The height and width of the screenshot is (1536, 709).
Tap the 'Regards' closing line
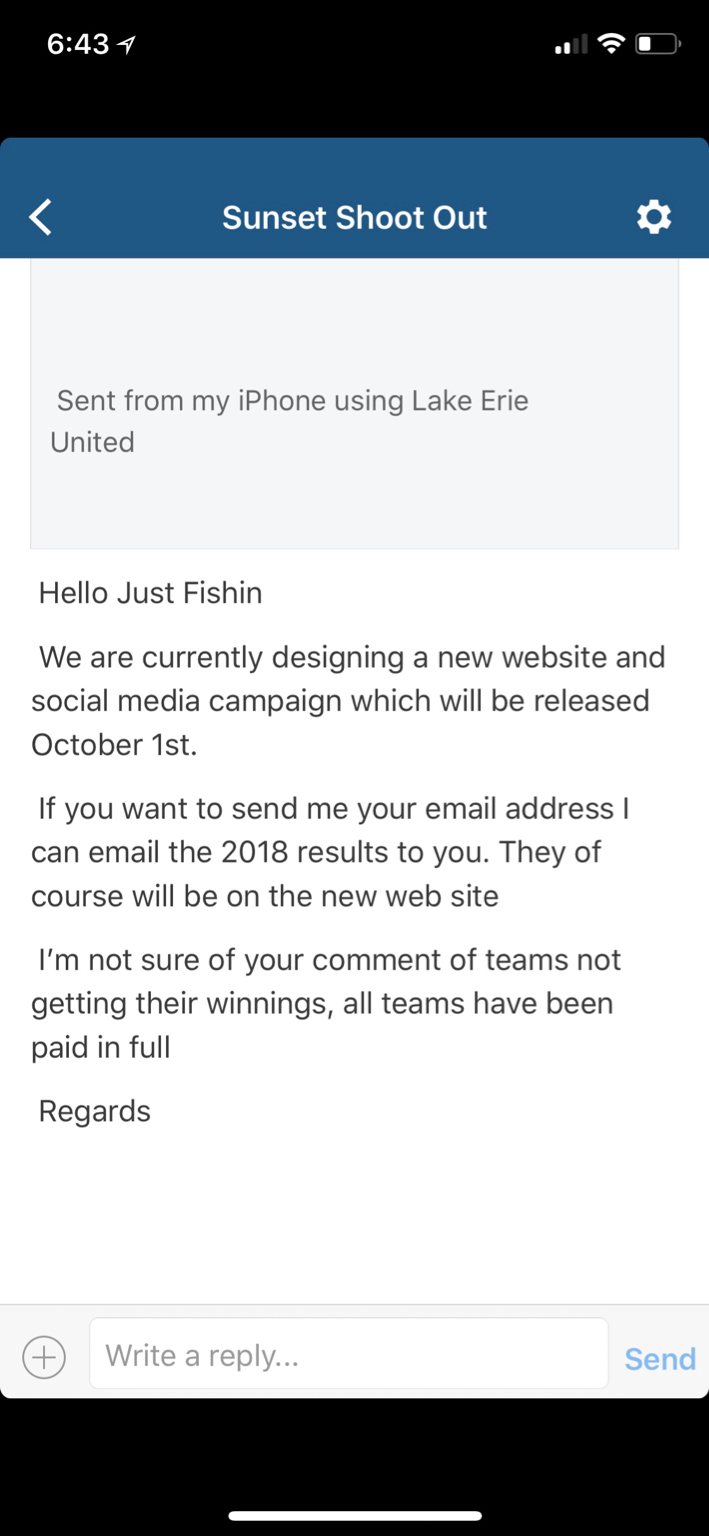click(x=94, y=1111)
